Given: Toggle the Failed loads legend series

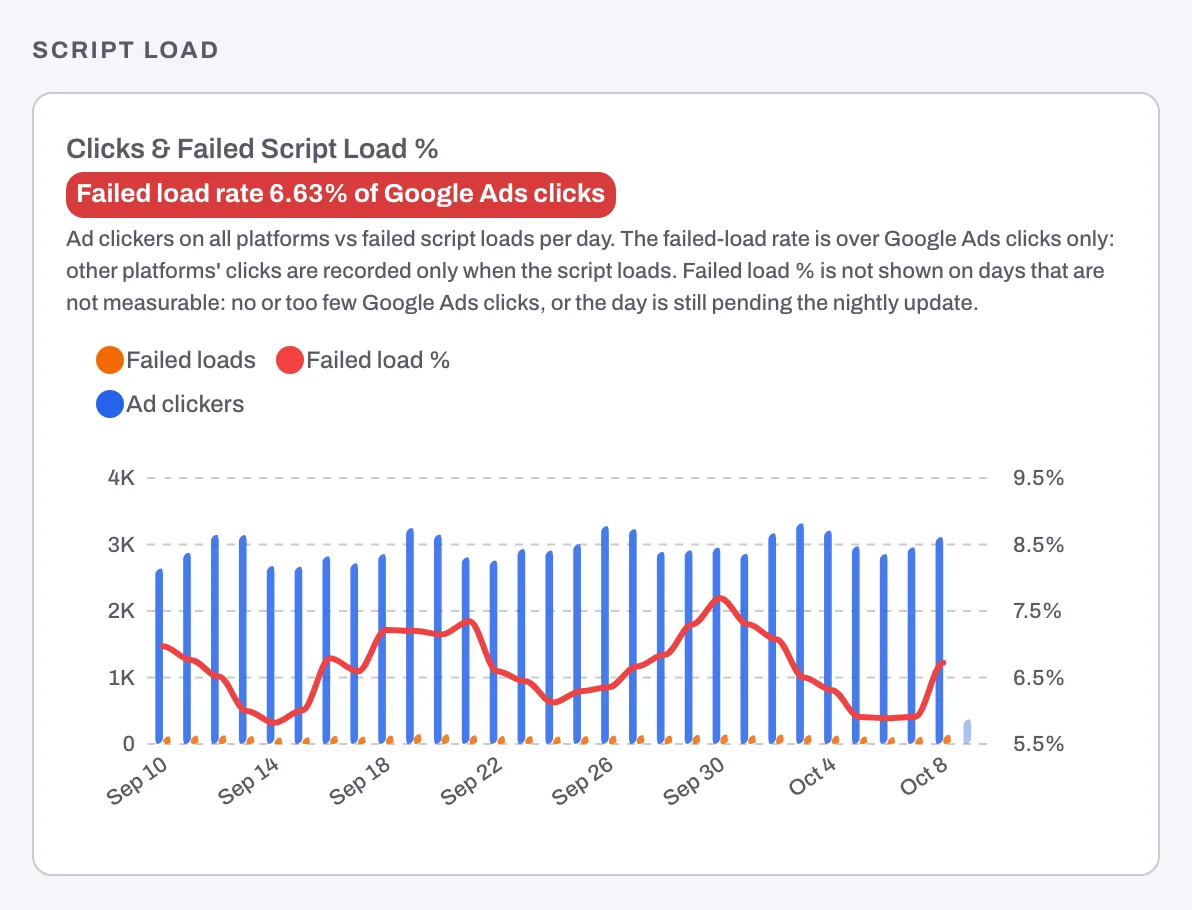Looking at the screenshot, I should click(x=176, y=360).
